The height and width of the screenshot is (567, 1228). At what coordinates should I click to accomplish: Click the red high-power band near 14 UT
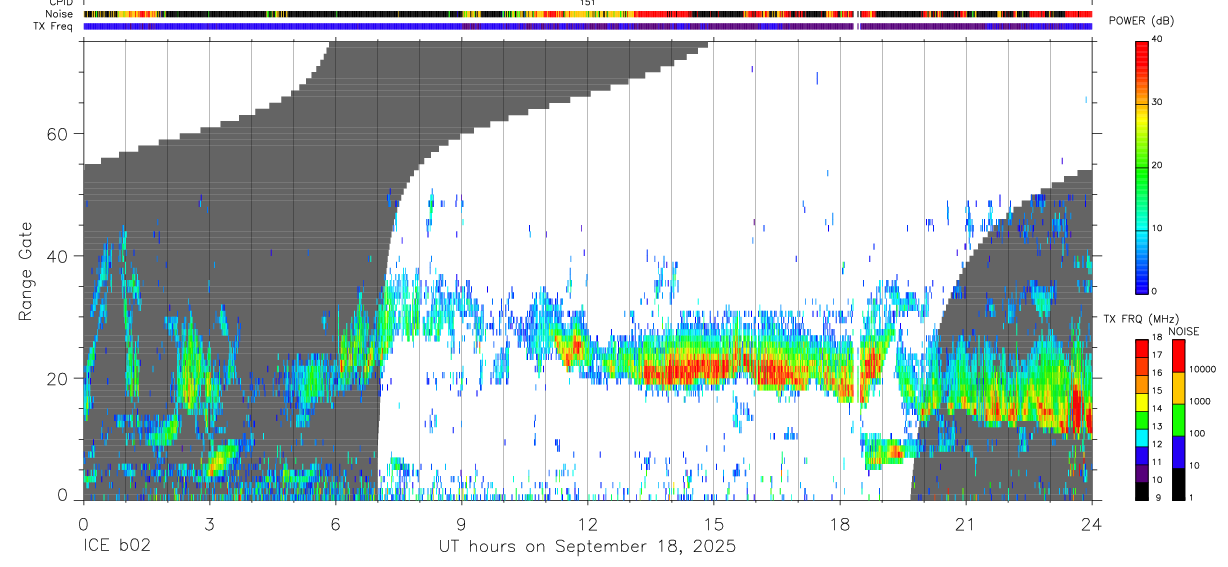tap(690, 372)
